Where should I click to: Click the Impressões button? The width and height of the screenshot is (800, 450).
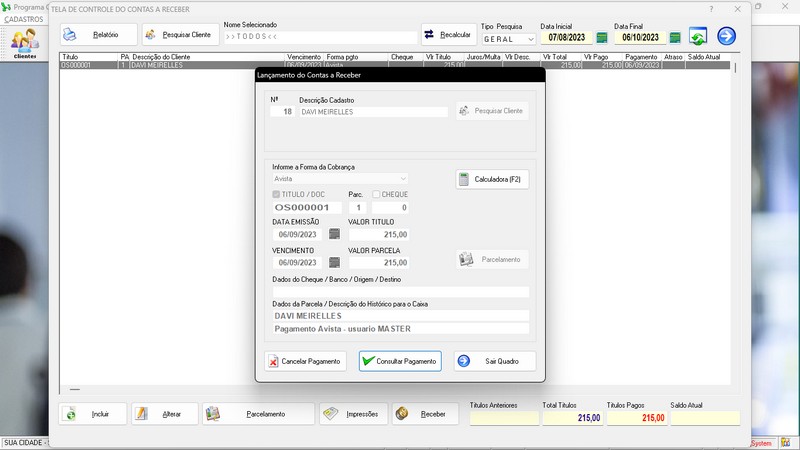pos(354,414)
